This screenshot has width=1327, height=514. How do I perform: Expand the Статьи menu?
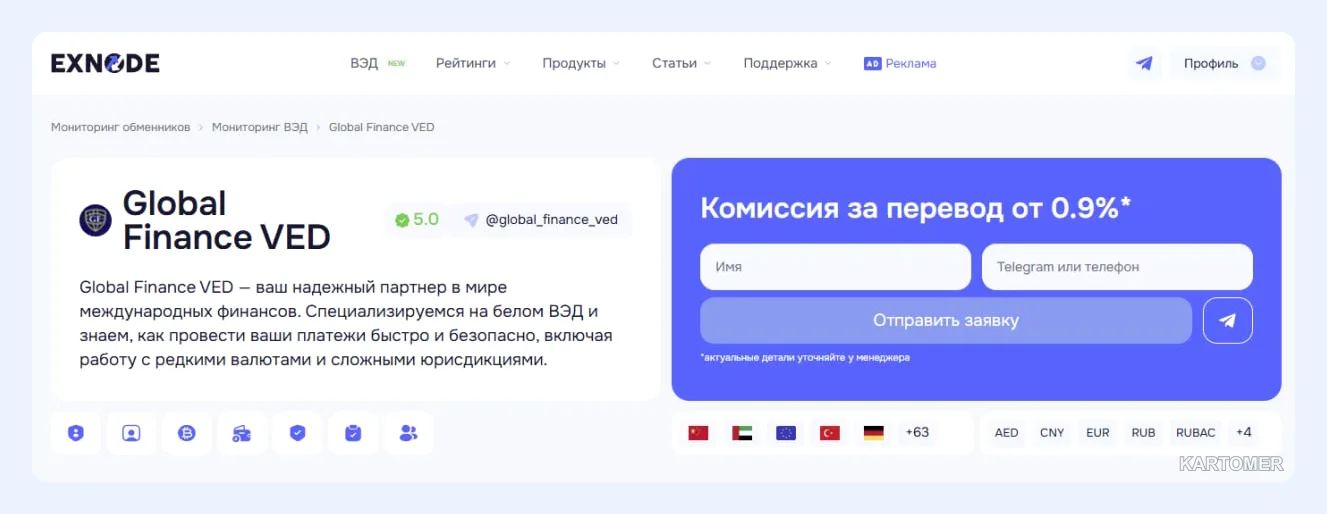click(x=682, y=63)
